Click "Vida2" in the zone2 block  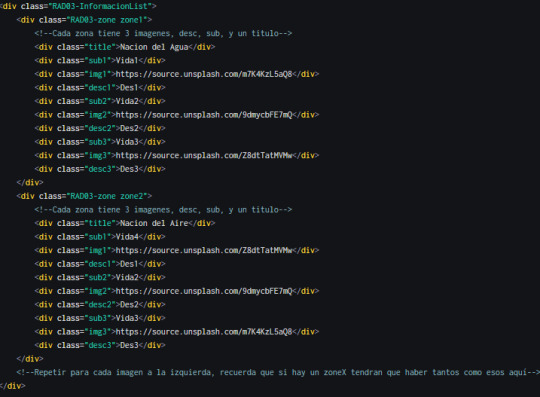coord(127,278)
